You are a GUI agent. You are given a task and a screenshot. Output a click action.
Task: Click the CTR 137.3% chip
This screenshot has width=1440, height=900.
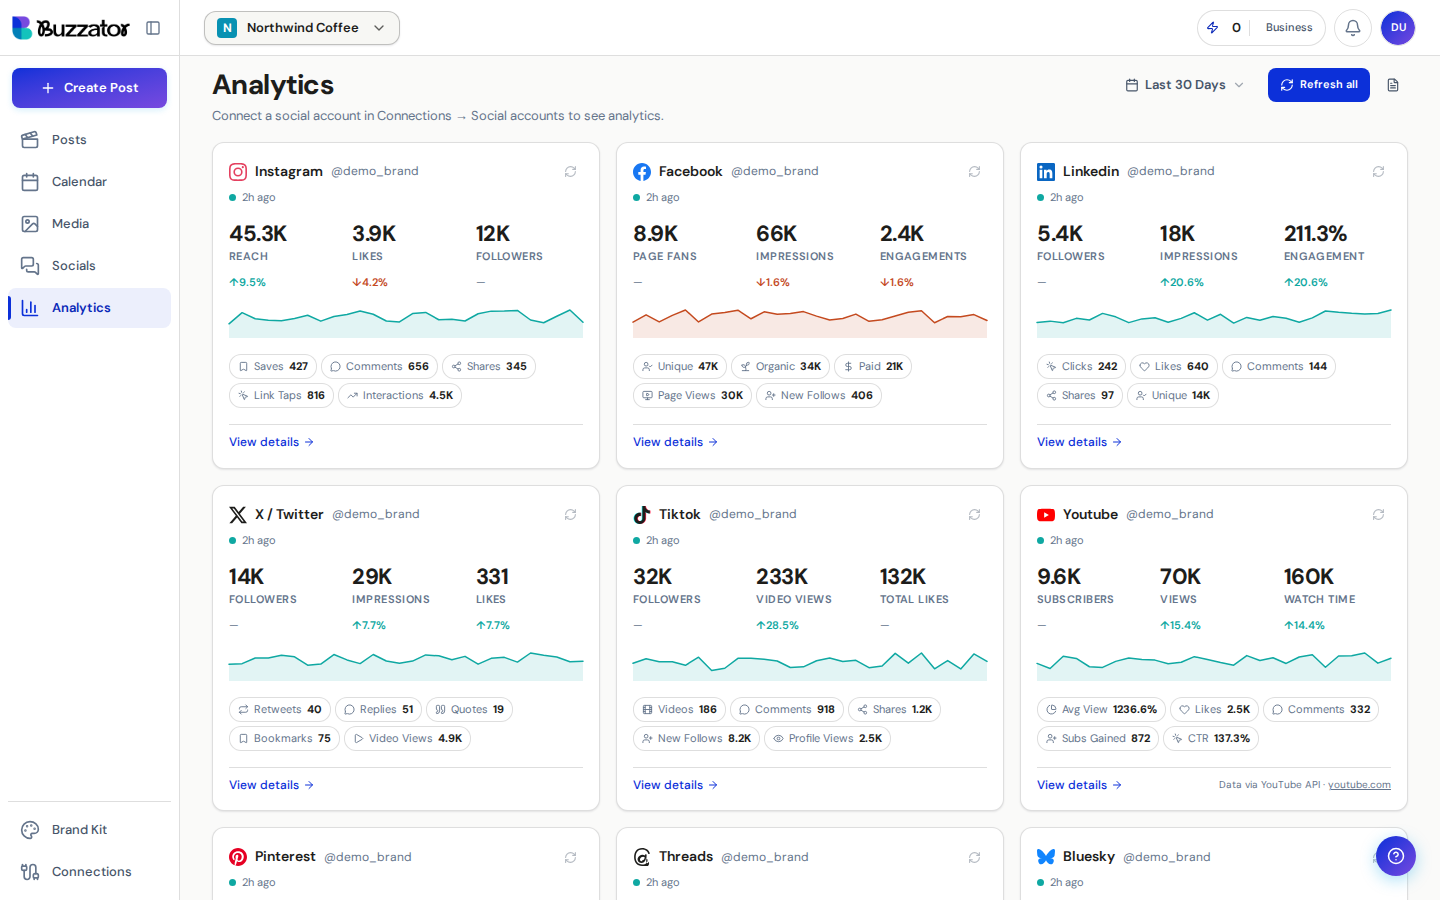click(1211, 739)
